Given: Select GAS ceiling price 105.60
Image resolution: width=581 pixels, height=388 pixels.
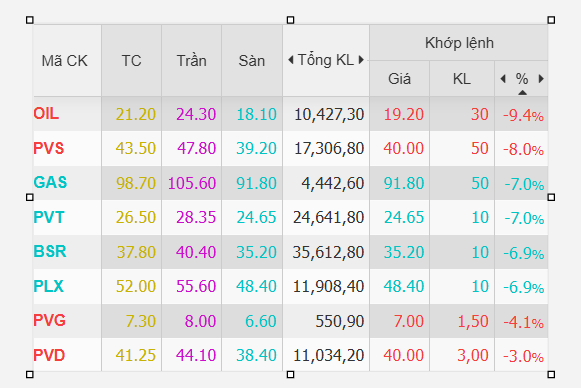Looking at the screenshot, I should (x=192, y=183).
